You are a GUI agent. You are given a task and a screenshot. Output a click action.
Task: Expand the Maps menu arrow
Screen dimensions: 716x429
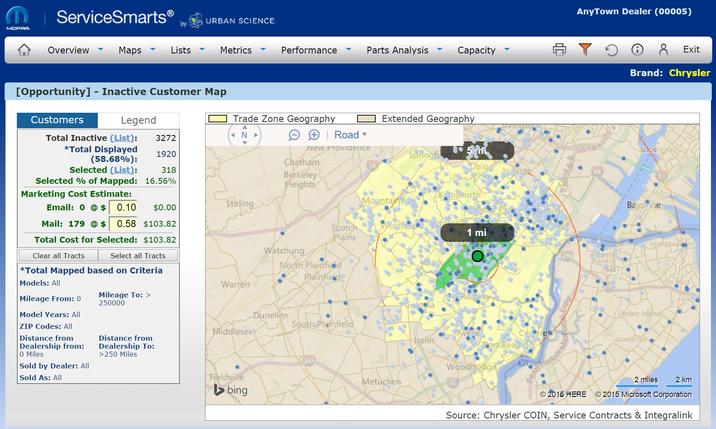click(x=153, y=49)
